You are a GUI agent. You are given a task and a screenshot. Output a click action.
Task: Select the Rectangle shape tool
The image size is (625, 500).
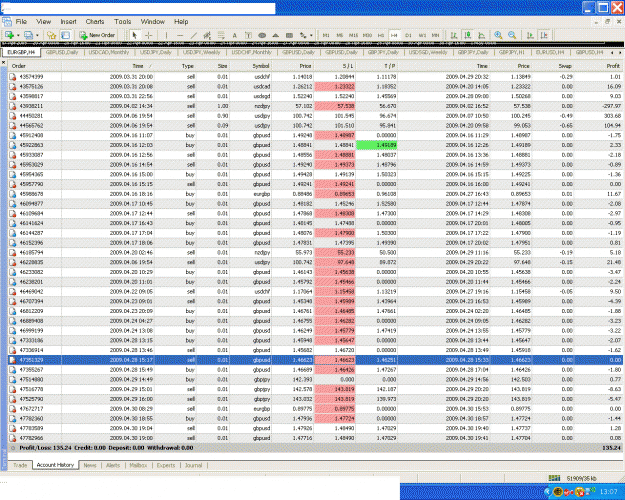click(x=289, y=35)
